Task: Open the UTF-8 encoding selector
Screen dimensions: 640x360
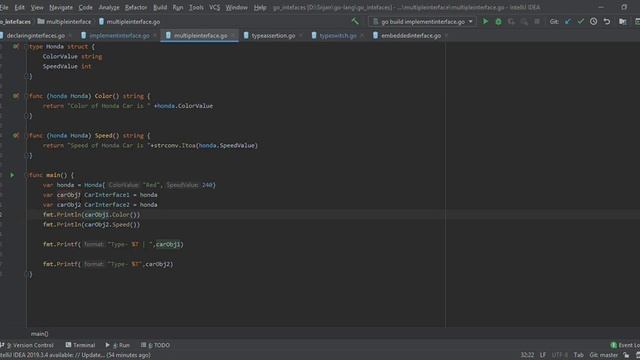Action: 560,355
